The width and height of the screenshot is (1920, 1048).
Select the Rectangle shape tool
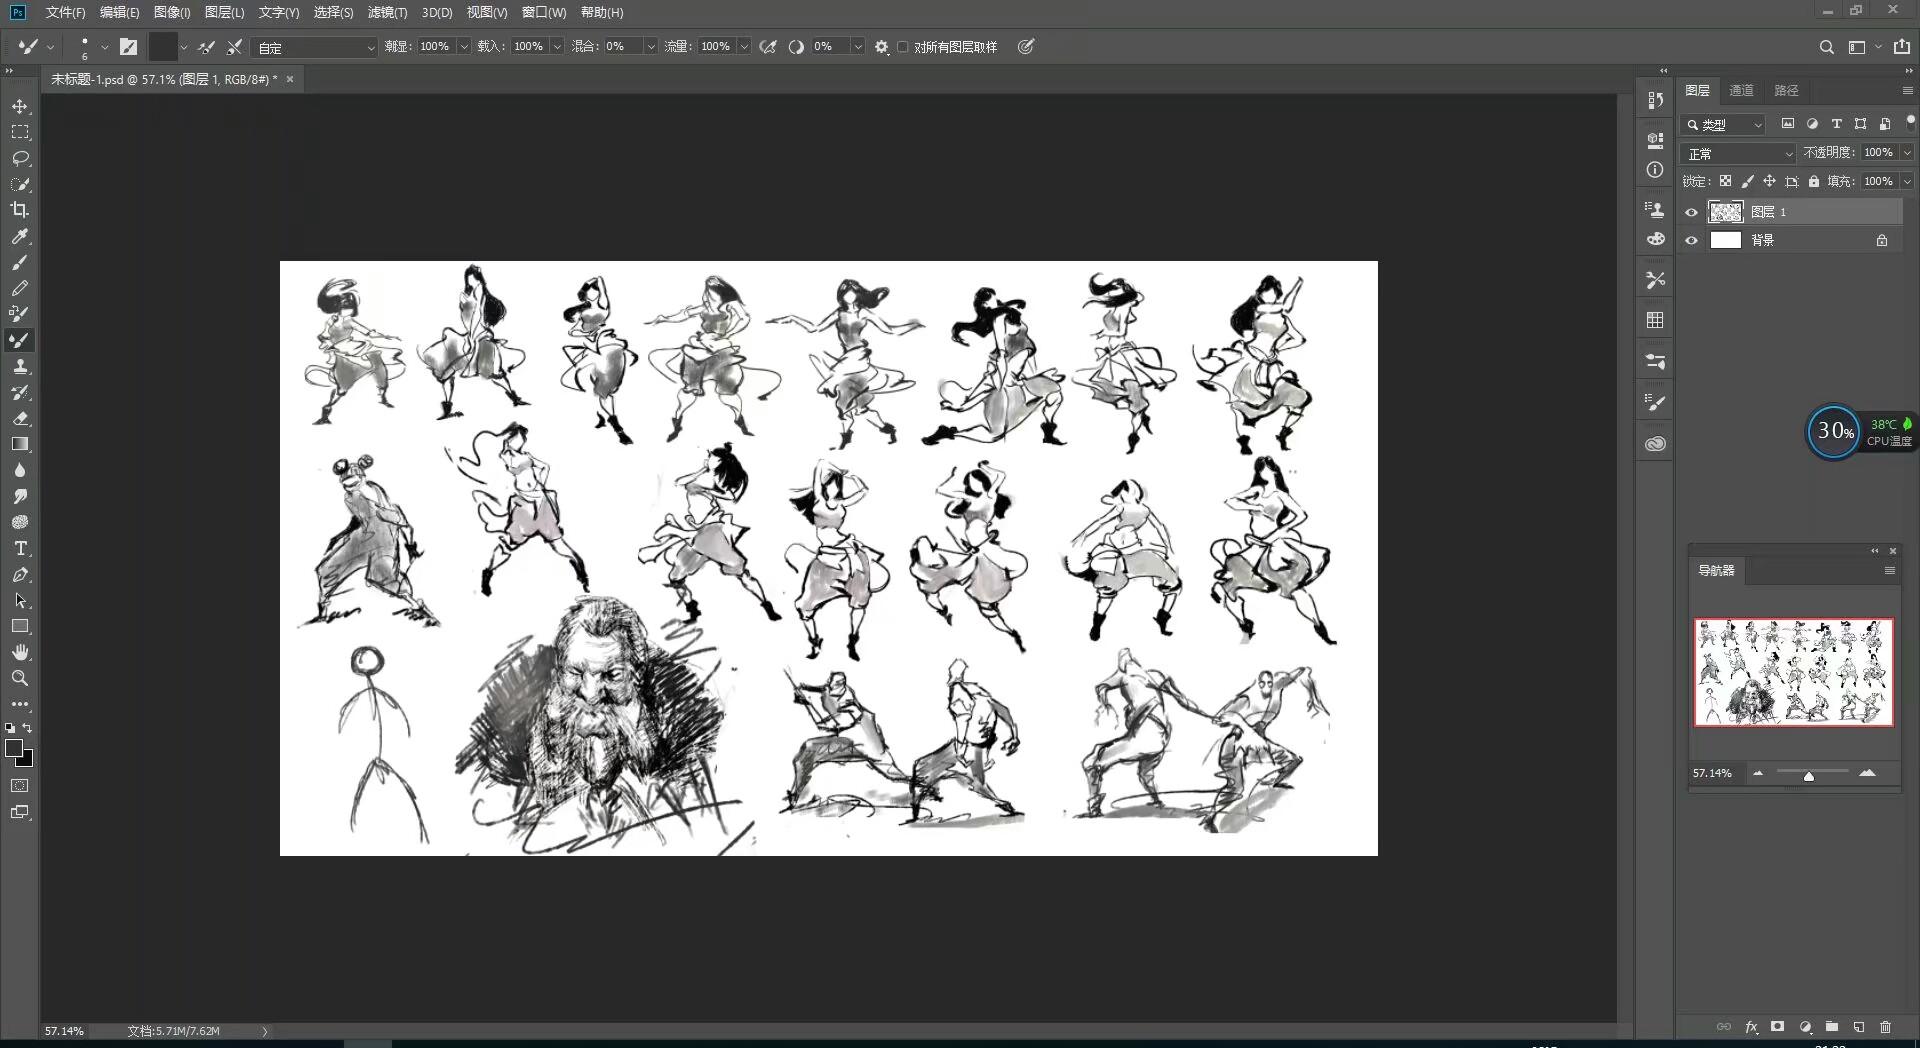20,626
